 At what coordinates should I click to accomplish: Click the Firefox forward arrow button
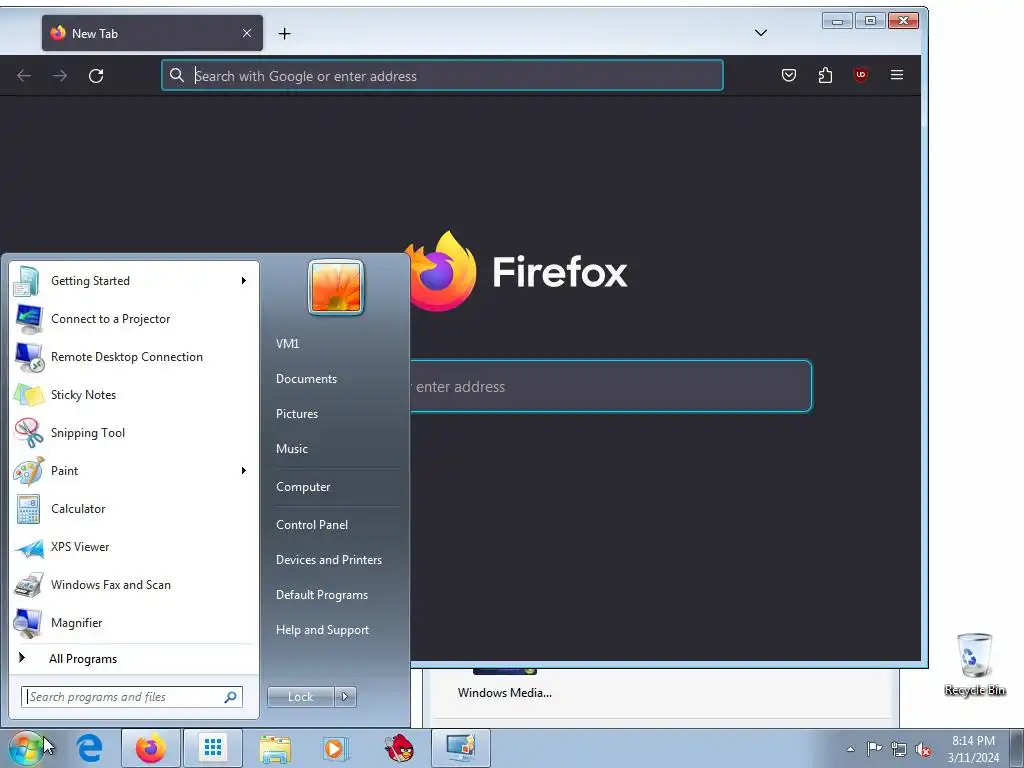coord(60,76)
